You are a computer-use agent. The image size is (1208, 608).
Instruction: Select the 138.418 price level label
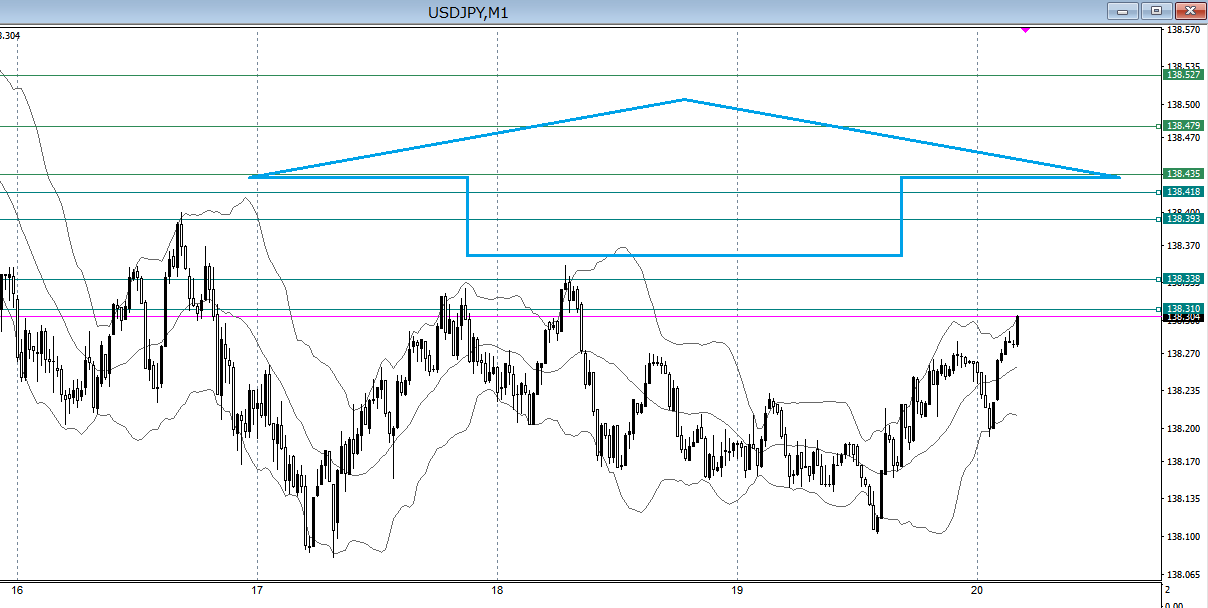click(1183, 192)
